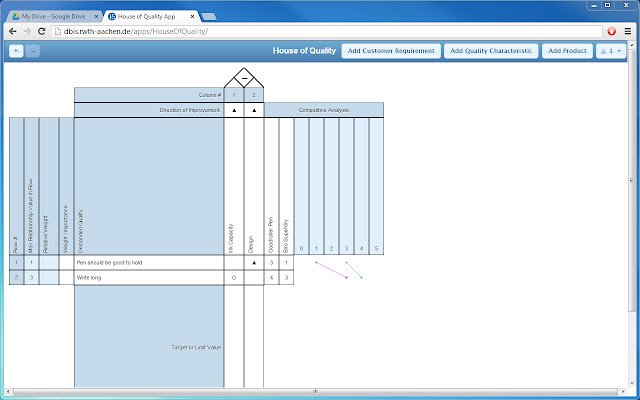The width and height of the screenshot is (640, 400).
Task: Click 'Max Relationship Value in Row' header
Action: [x=31, y=186]
